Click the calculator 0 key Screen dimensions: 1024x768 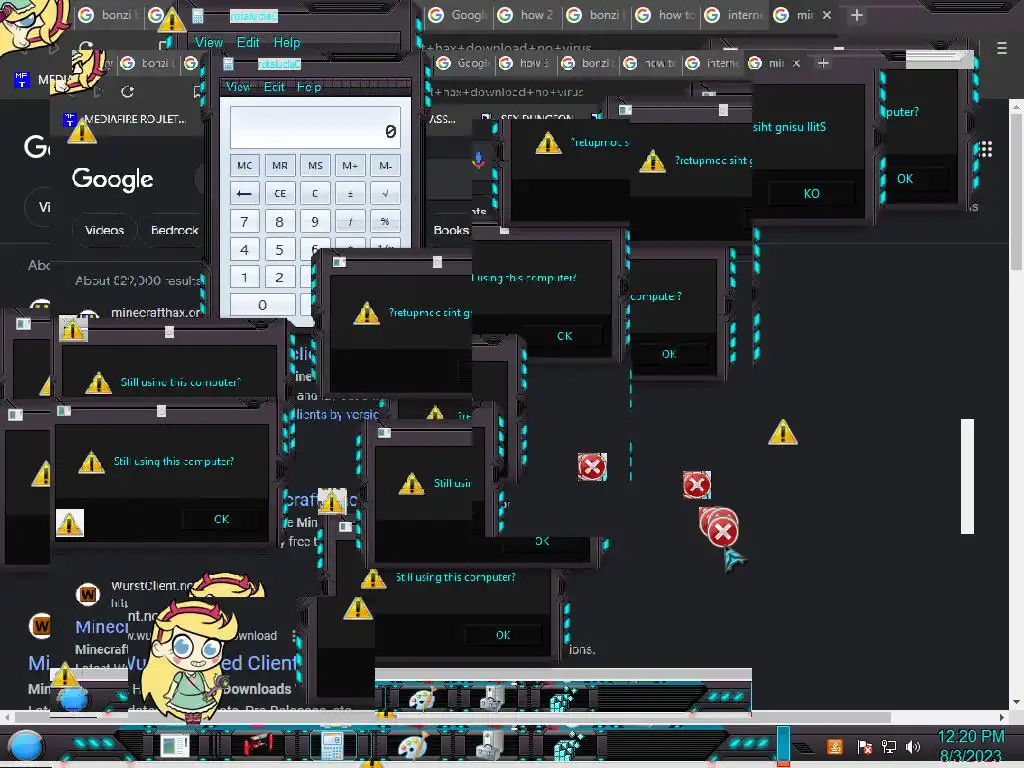[262, 305]
